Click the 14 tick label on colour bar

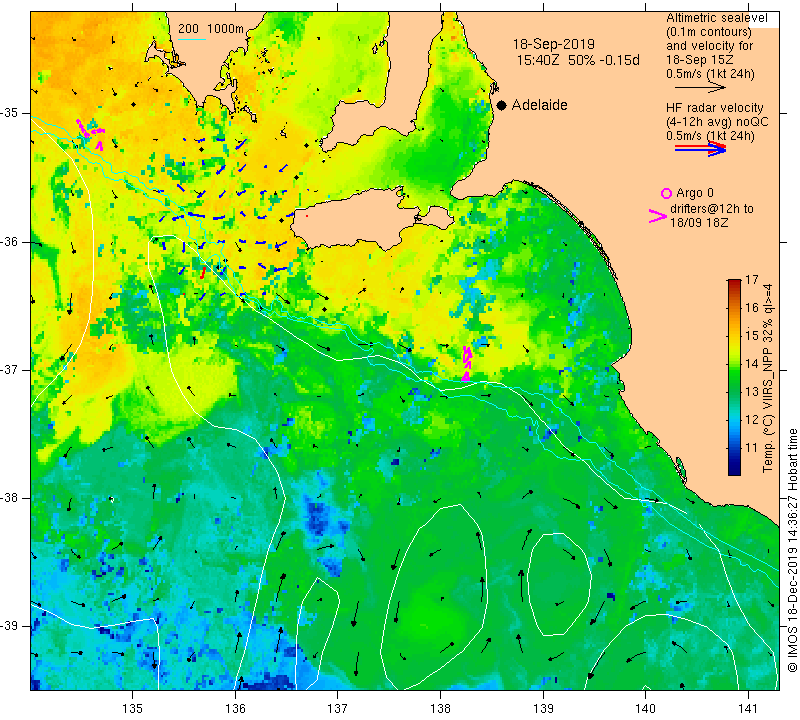[752, 364]
